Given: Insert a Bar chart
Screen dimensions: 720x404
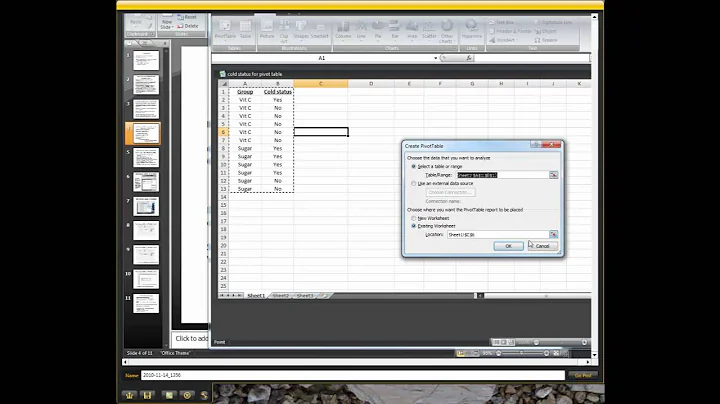Looking at the screenshot, I should 394,30.
